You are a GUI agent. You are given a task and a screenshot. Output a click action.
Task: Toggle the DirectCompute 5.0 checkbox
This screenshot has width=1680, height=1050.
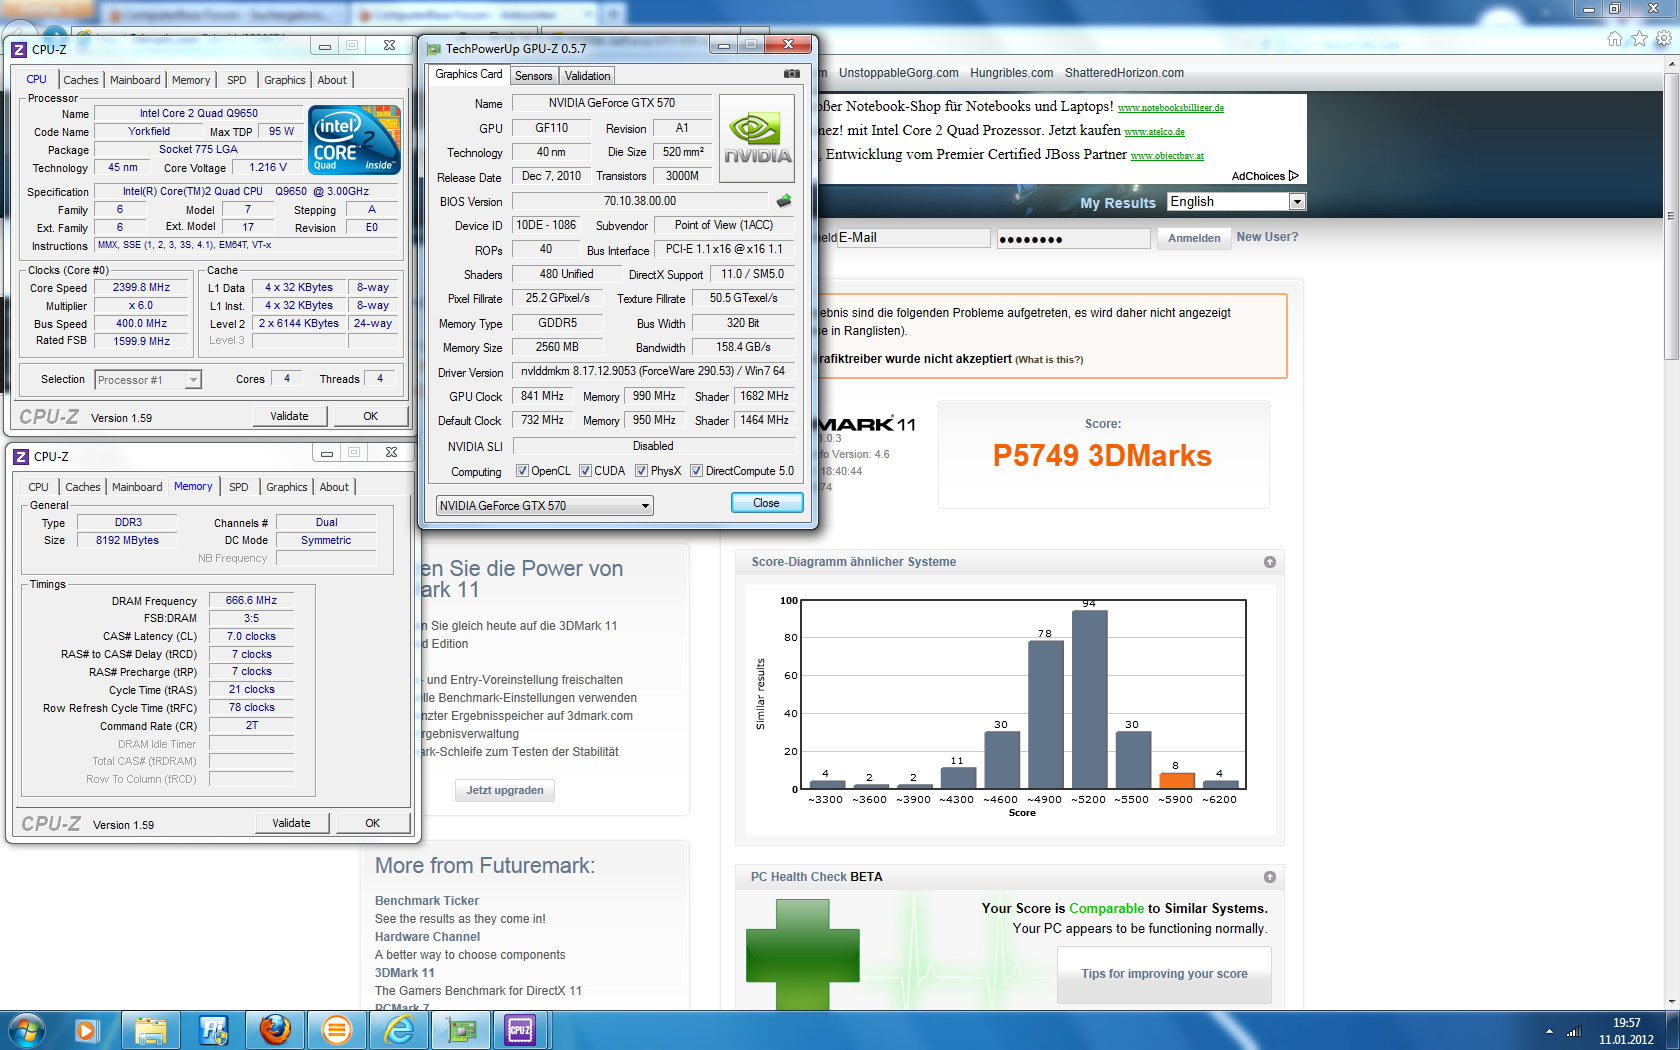point(696,471)
